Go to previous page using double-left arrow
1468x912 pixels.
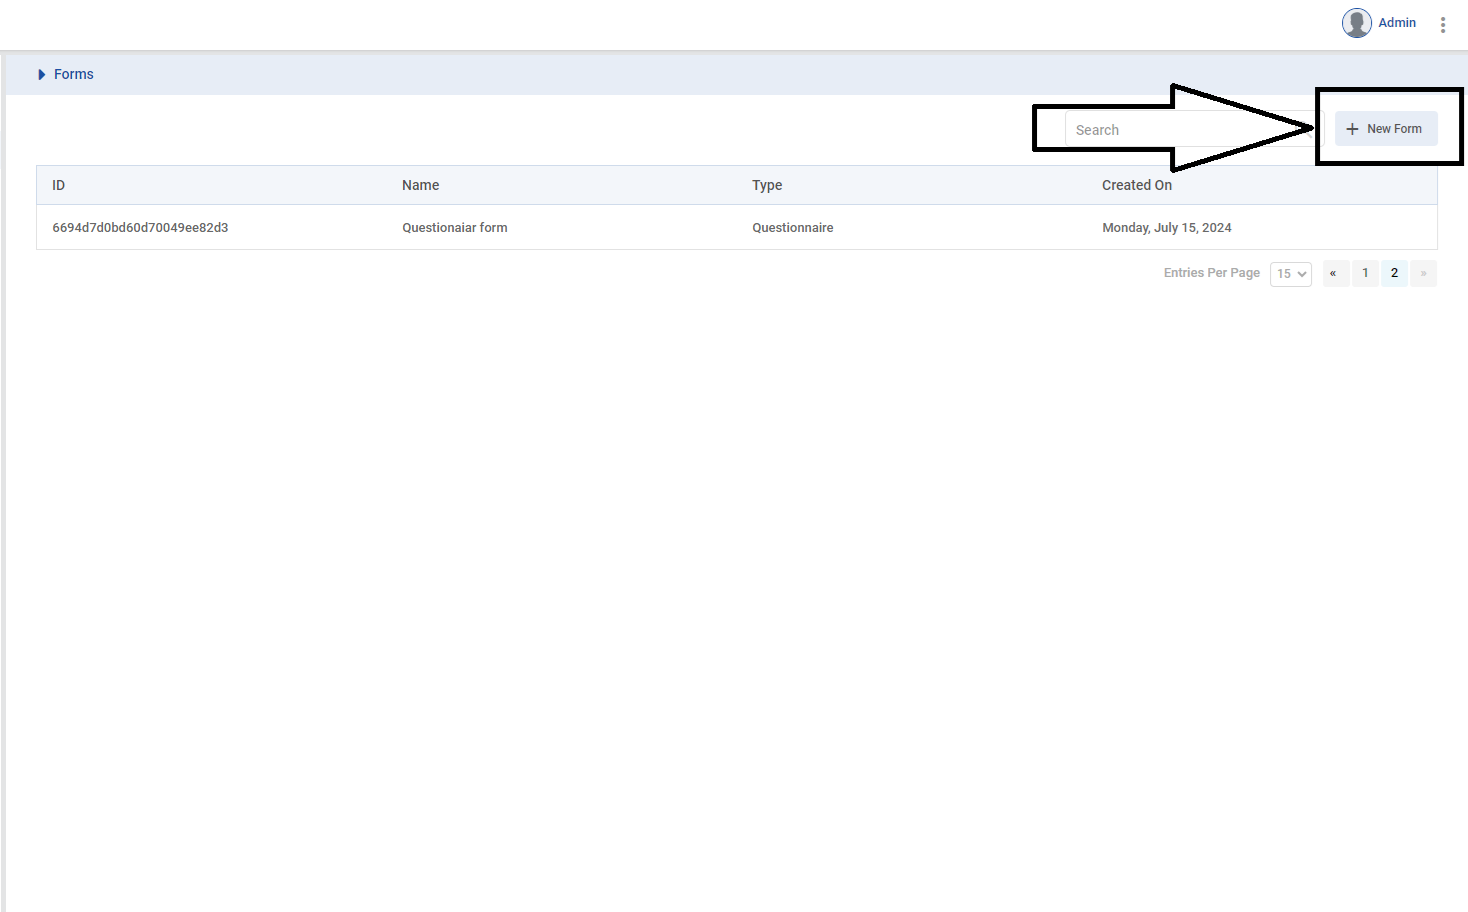coord(1334,273)
